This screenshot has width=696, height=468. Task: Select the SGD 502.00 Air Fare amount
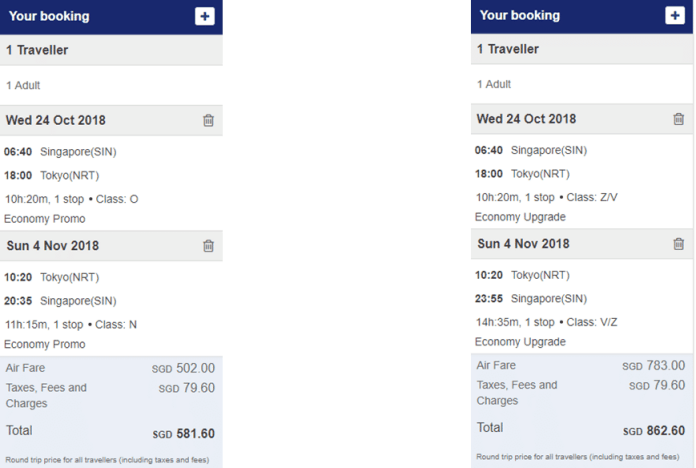click(x=183, y=368)
